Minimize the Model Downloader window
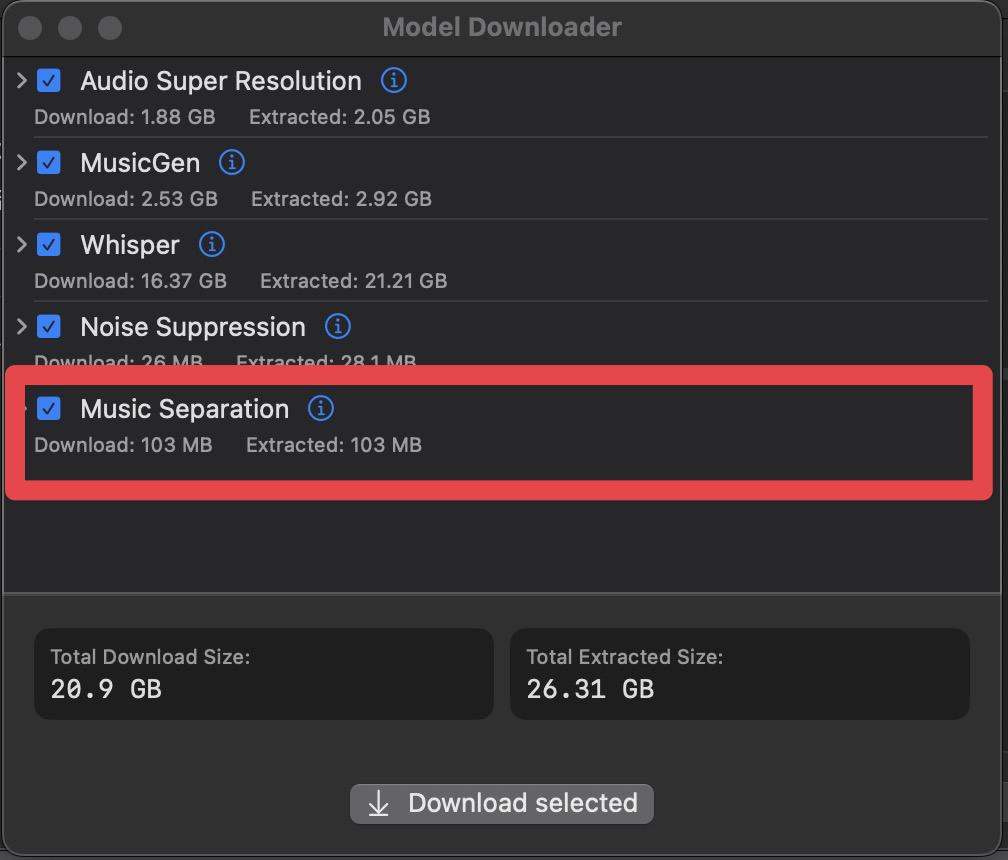The image size is (1008, 860). (x=69, y=27)
